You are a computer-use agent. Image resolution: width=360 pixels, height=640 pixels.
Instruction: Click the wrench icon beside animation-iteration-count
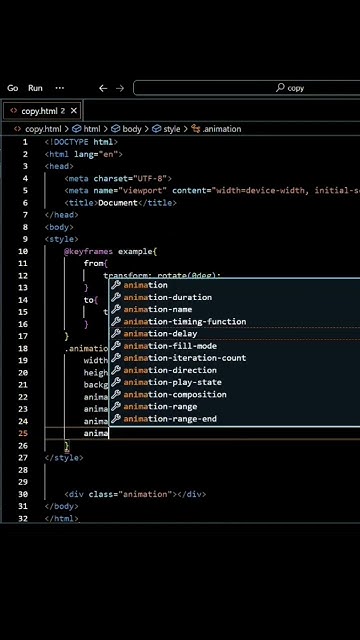pyautogui.click(x=116, y=358)
